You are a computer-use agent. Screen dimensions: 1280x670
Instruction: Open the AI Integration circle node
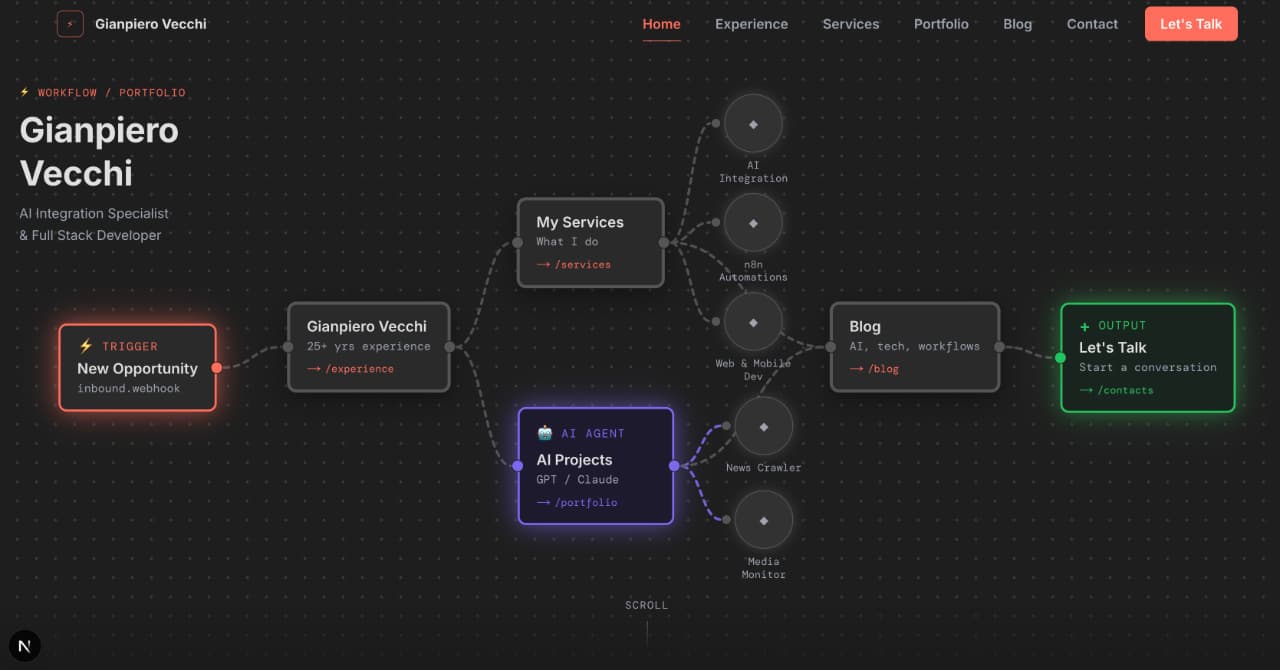(x=753, y=124)
